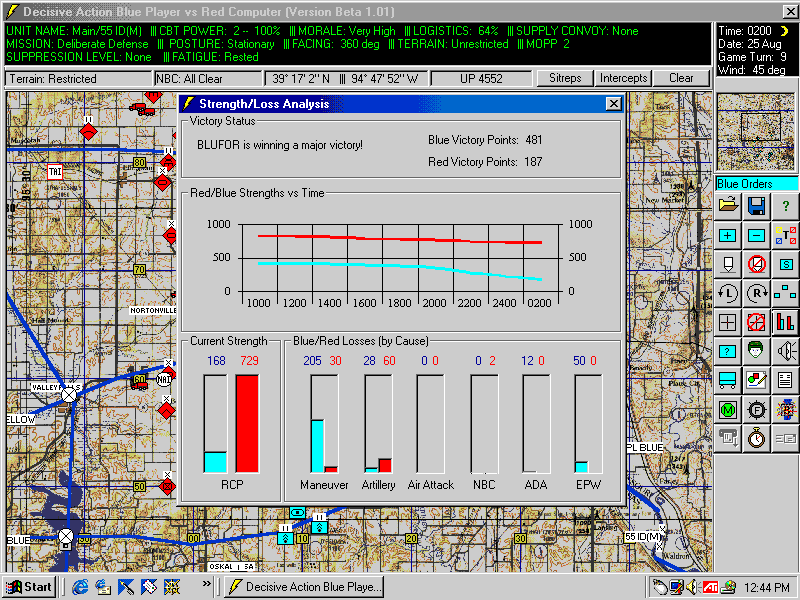Click the zoom in plus icon

(x=728, y=236)
